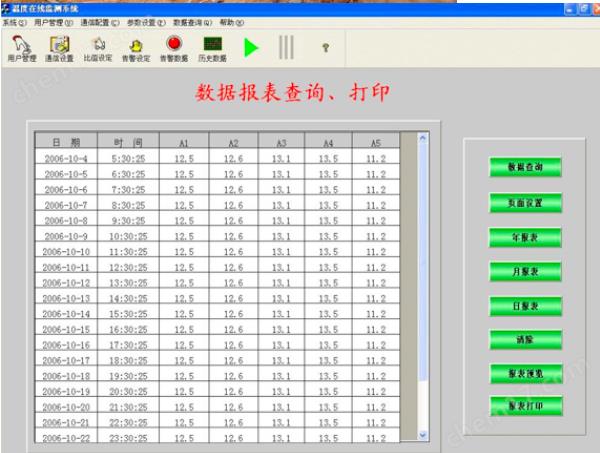The image size is (600, 453).
Task: Click the 比值设定 toolbar icon
Action: pos(98,46)
